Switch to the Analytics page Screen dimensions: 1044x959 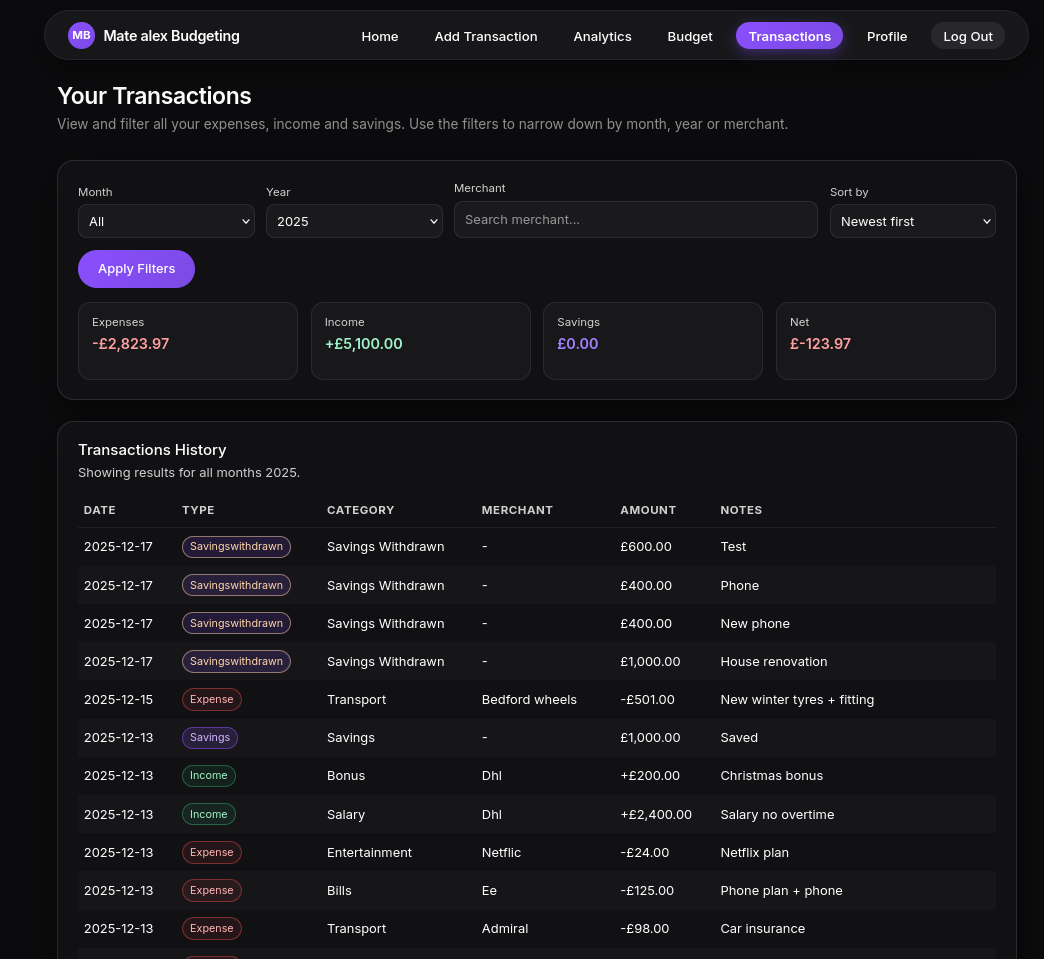602,36
